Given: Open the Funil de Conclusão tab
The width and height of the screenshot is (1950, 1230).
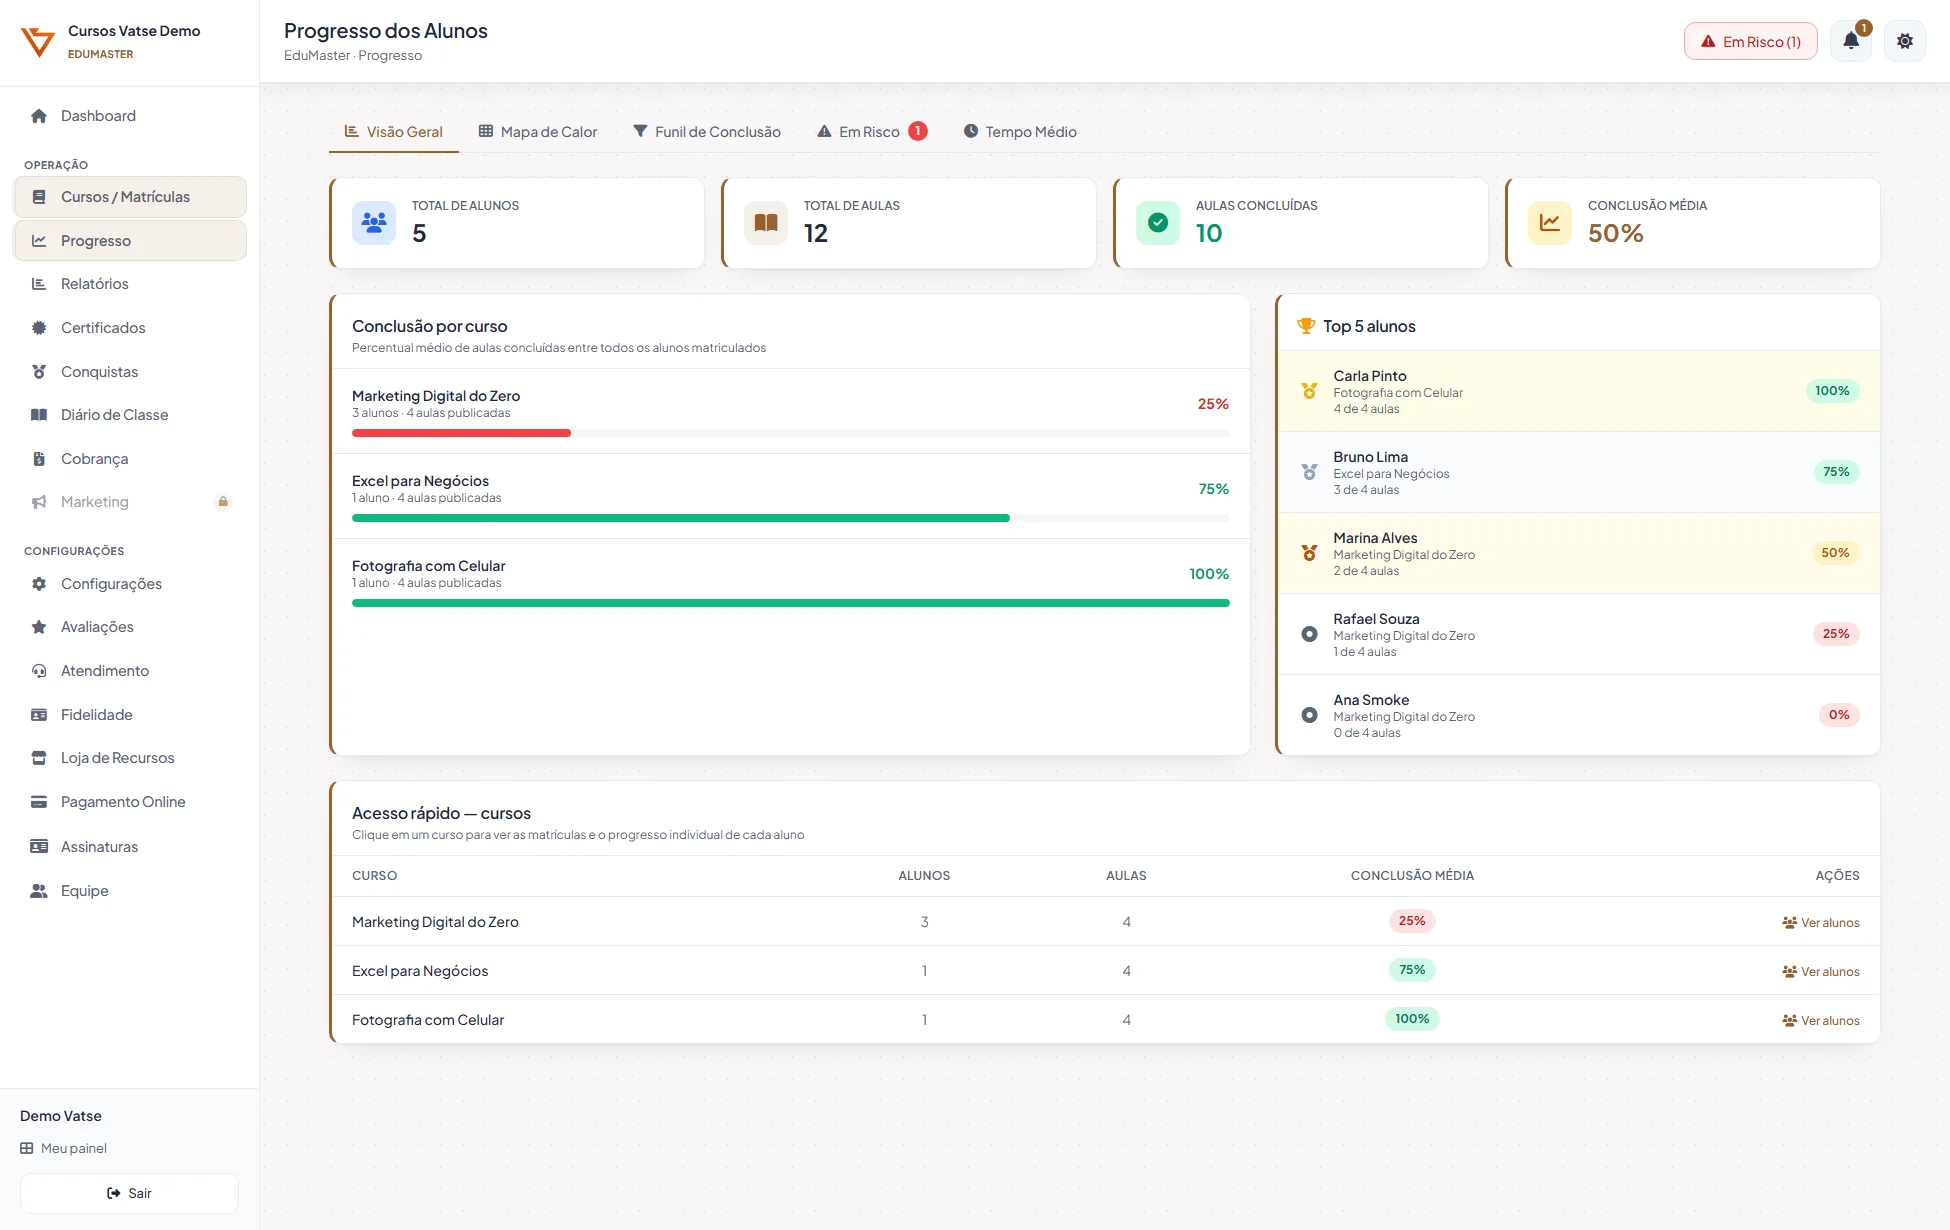Looking at the screenshot, I should tap(707, 132).
